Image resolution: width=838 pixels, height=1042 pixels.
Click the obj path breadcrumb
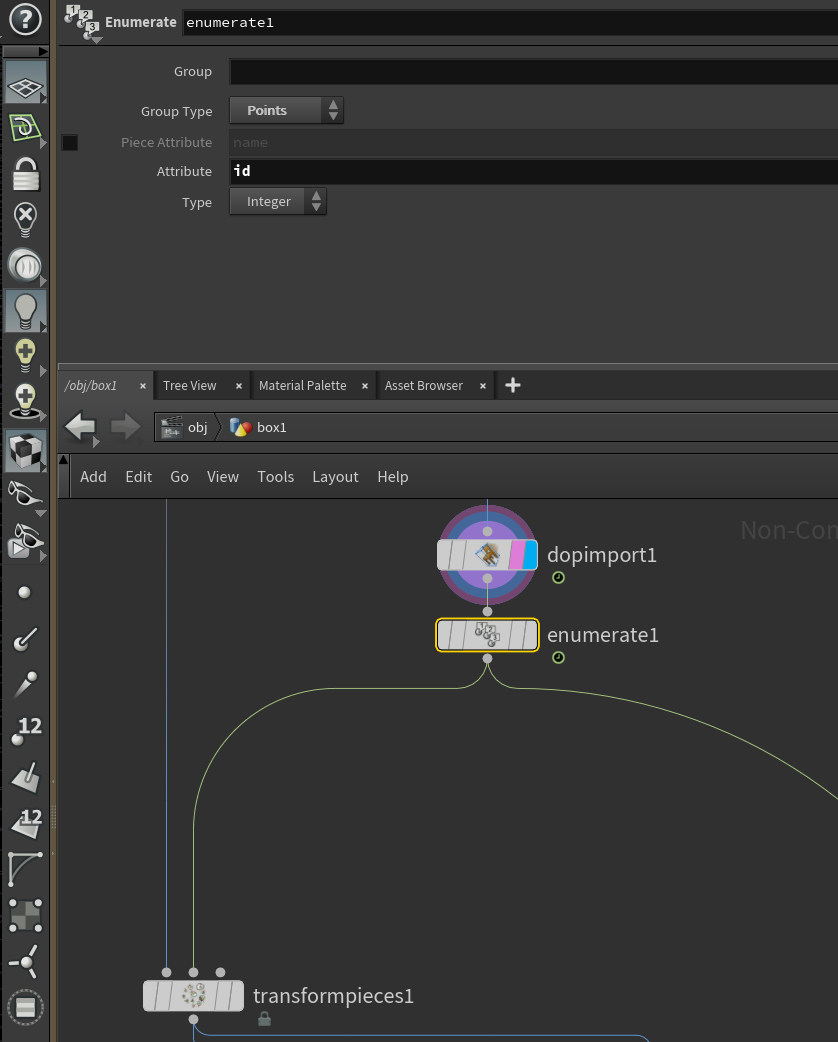185,427
